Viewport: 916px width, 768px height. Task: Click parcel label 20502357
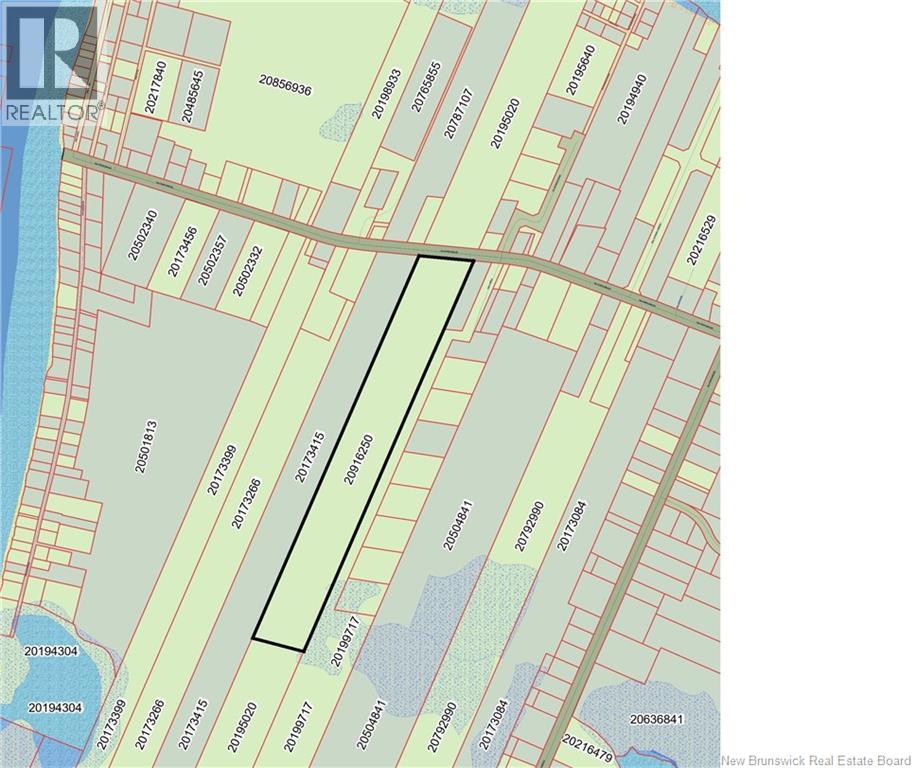tap(212, 259)
